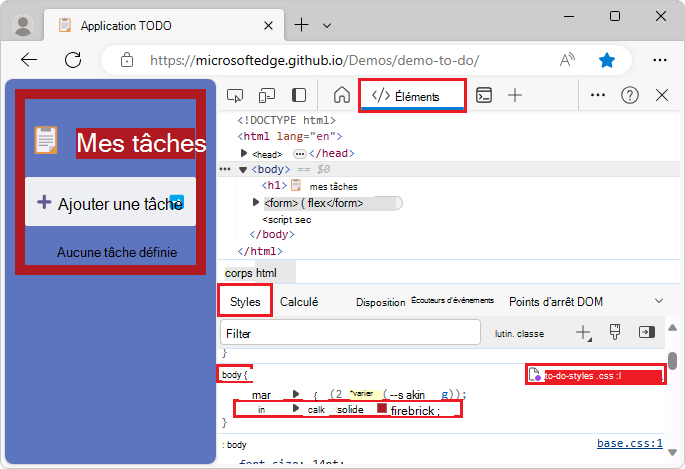Add a DevTools tool with plus icon
The height and width of the screenshot is (469, 685).
click(515, 95)
